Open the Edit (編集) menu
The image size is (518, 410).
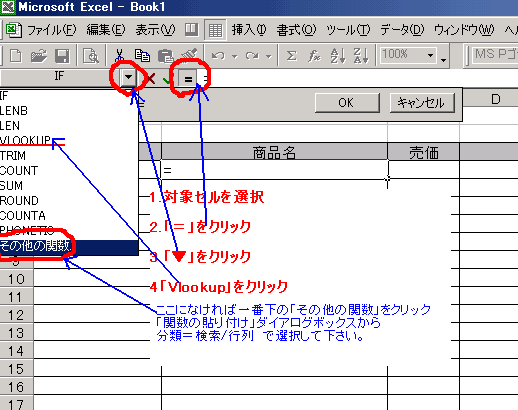pyautogui.click(x=106, y=30)
